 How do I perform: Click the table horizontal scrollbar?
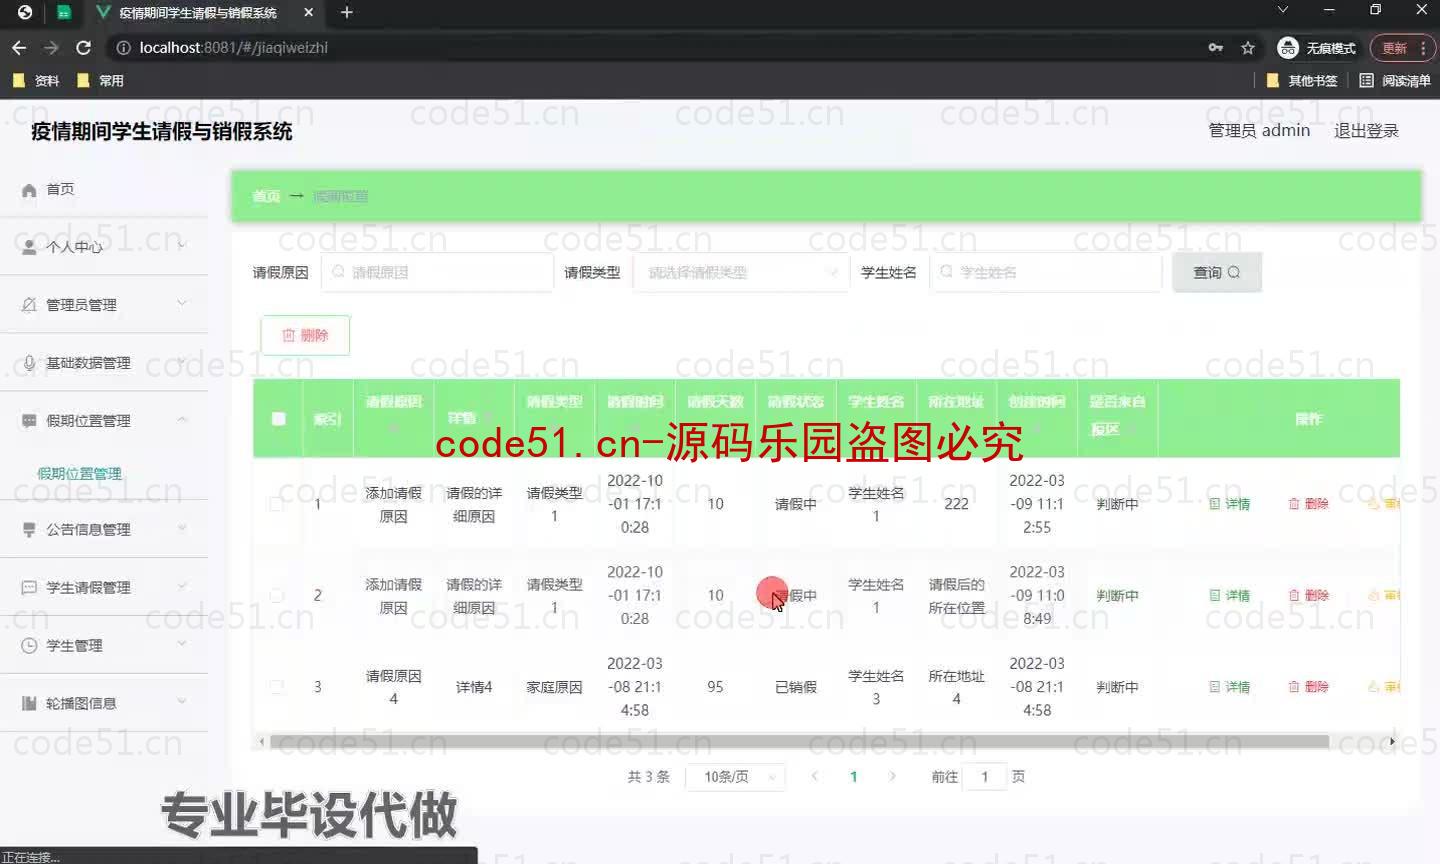click(x=799, y=742)
